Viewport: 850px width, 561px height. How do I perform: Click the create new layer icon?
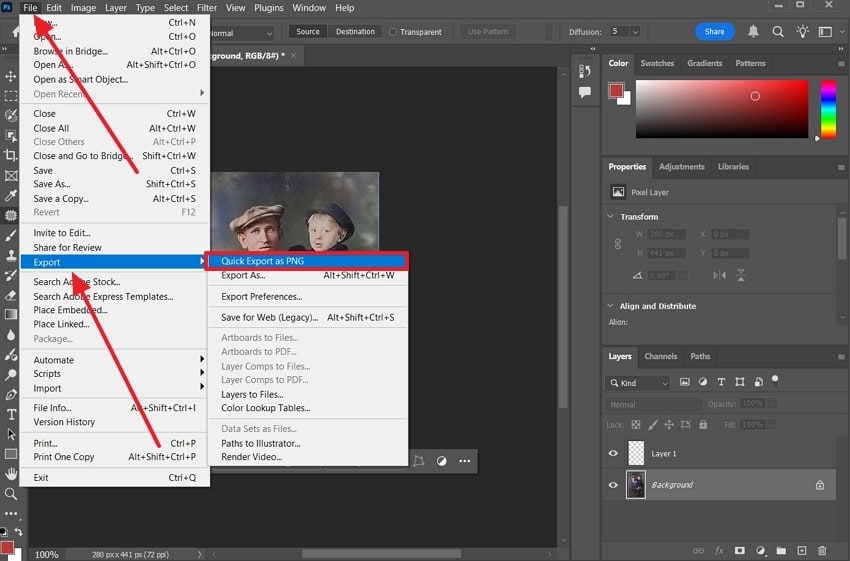pyautogui.click(x=802, y=550)
